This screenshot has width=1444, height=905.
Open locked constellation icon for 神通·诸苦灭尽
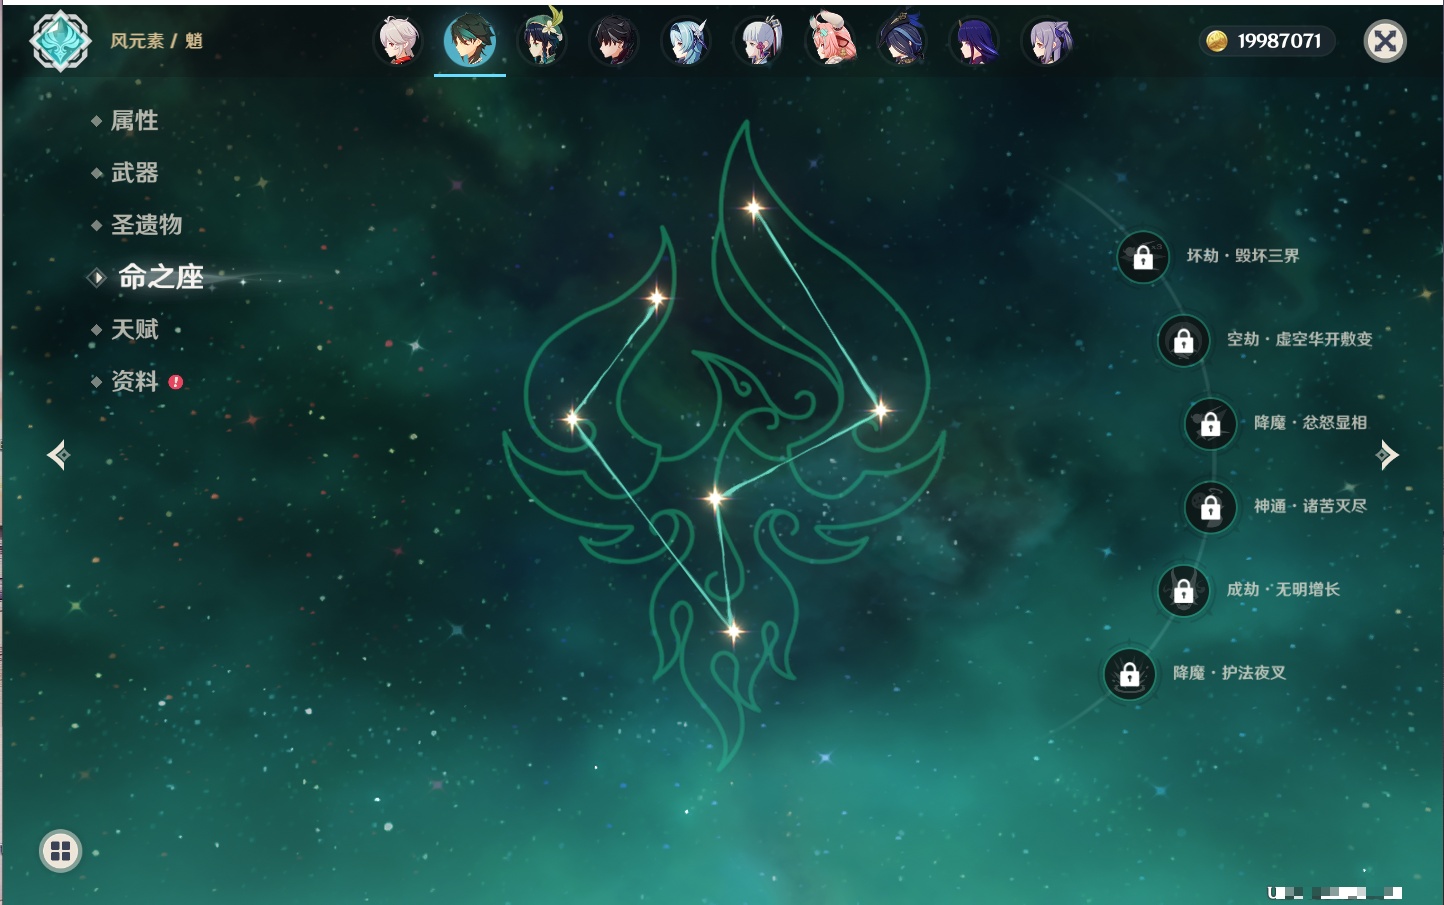tap(1210, 507)
